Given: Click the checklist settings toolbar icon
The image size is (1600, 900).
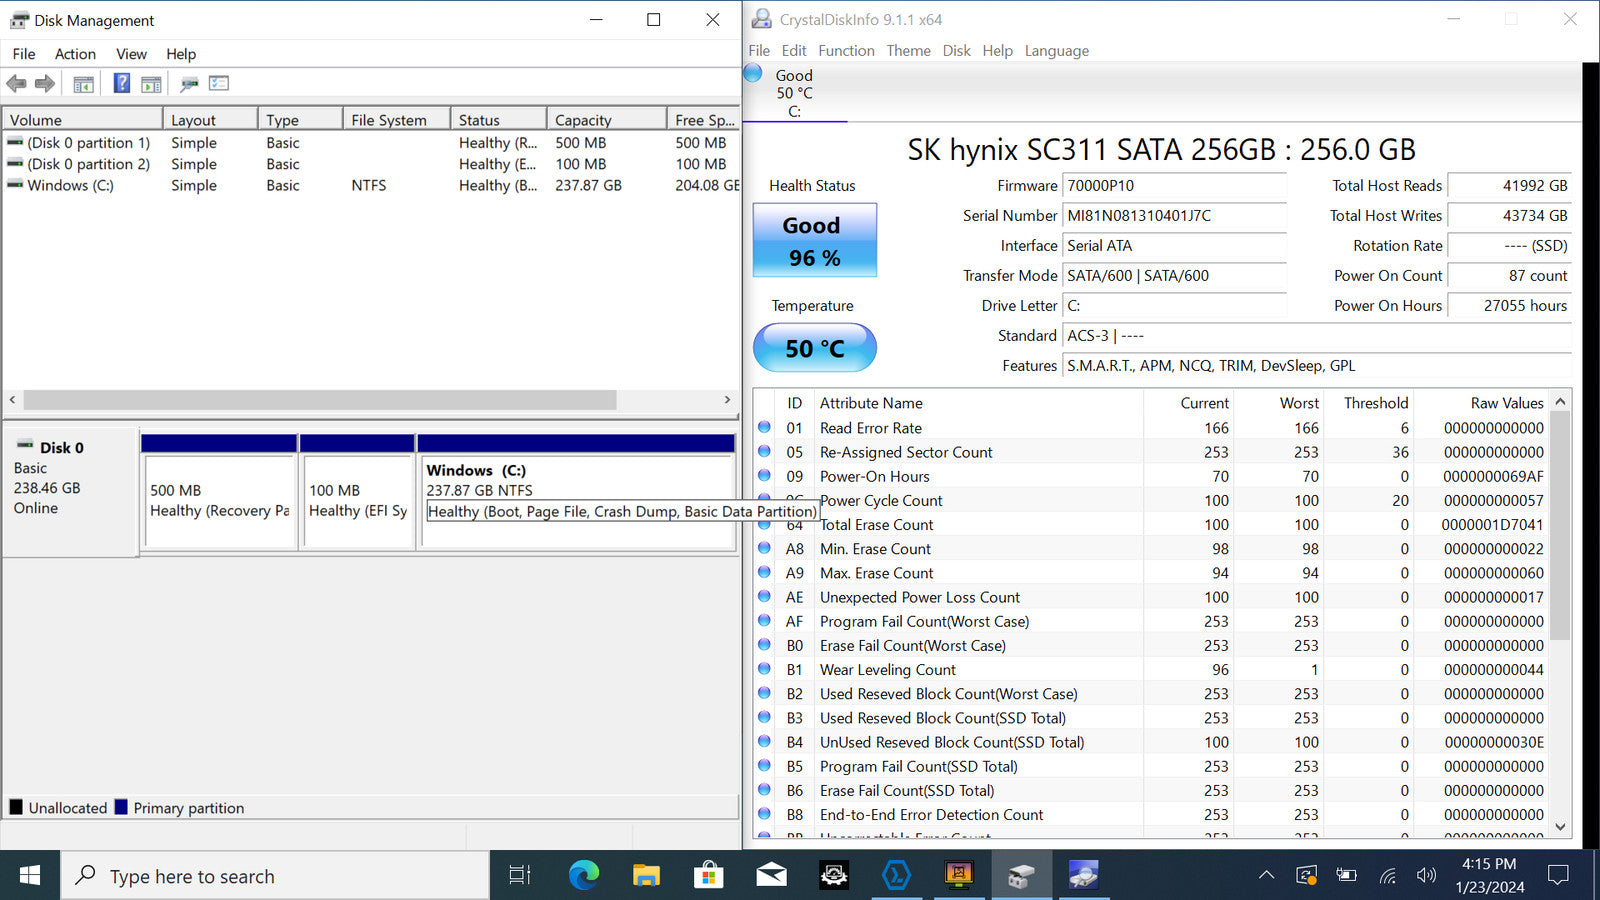Looking at the screenshot, I should click(219, 84).
